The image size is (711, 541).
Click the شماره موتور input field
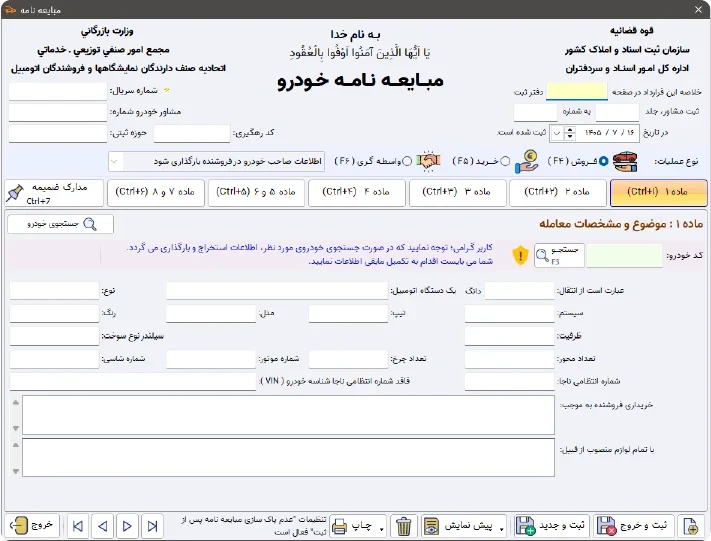[211, 359]
